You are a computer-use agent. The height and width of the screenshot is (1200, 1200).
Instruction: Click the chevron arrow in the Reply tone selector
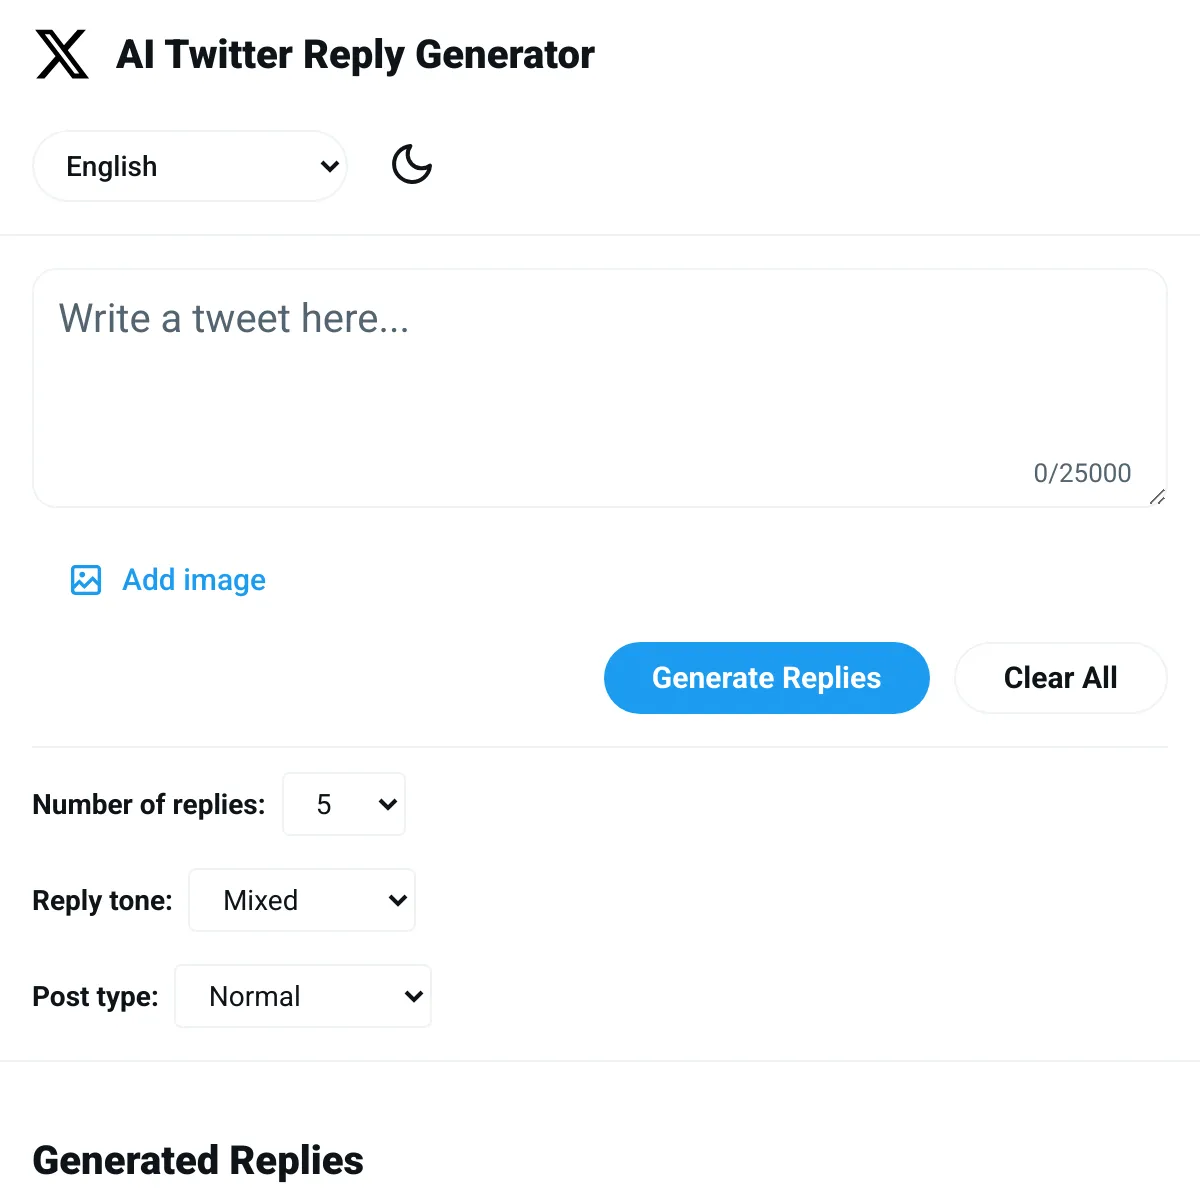[397, 900]
